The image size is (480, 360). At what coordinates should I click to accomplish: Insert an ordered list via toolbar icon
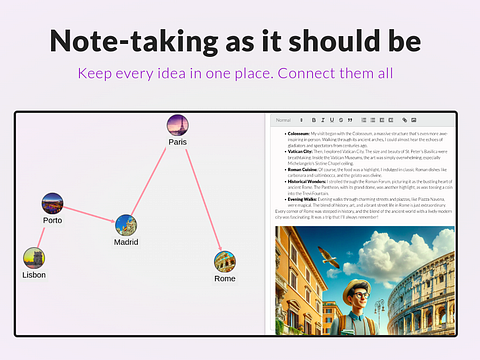point(364,120)
